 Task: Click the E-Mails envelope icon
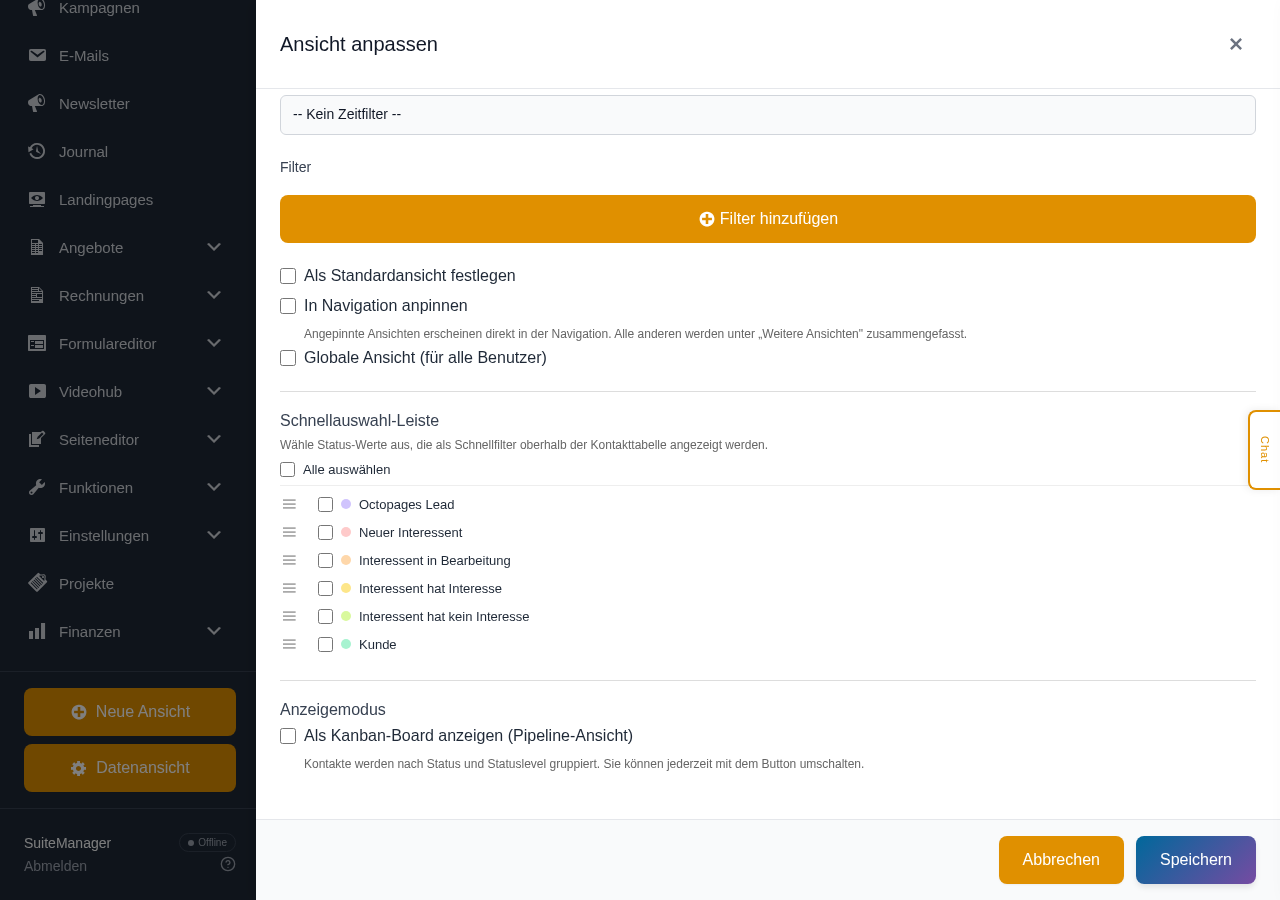37,55
